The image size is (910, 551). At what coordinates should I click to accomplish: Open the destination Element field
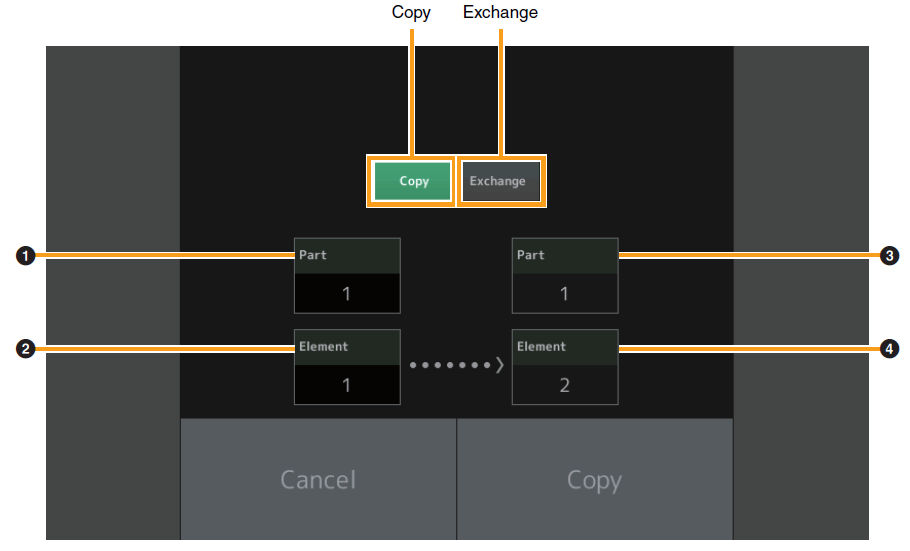click(x=565, y=367)
